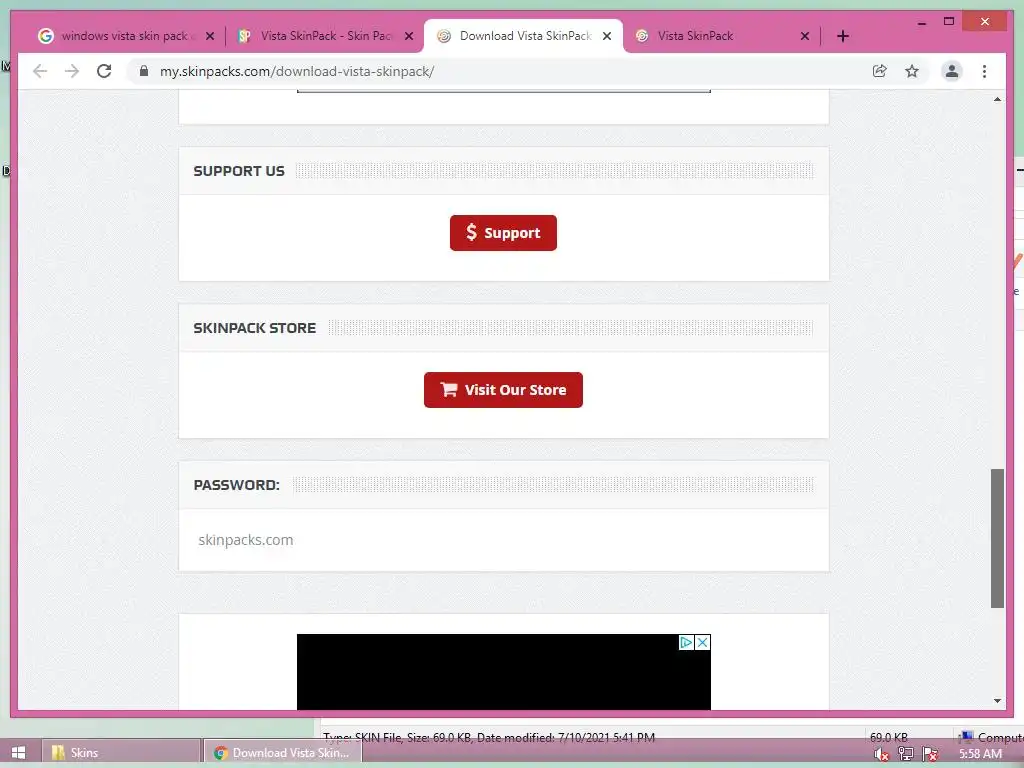Click the muted volume tray icon
This screenshot has width=1024, height=768.
click(x=882, y=754)
